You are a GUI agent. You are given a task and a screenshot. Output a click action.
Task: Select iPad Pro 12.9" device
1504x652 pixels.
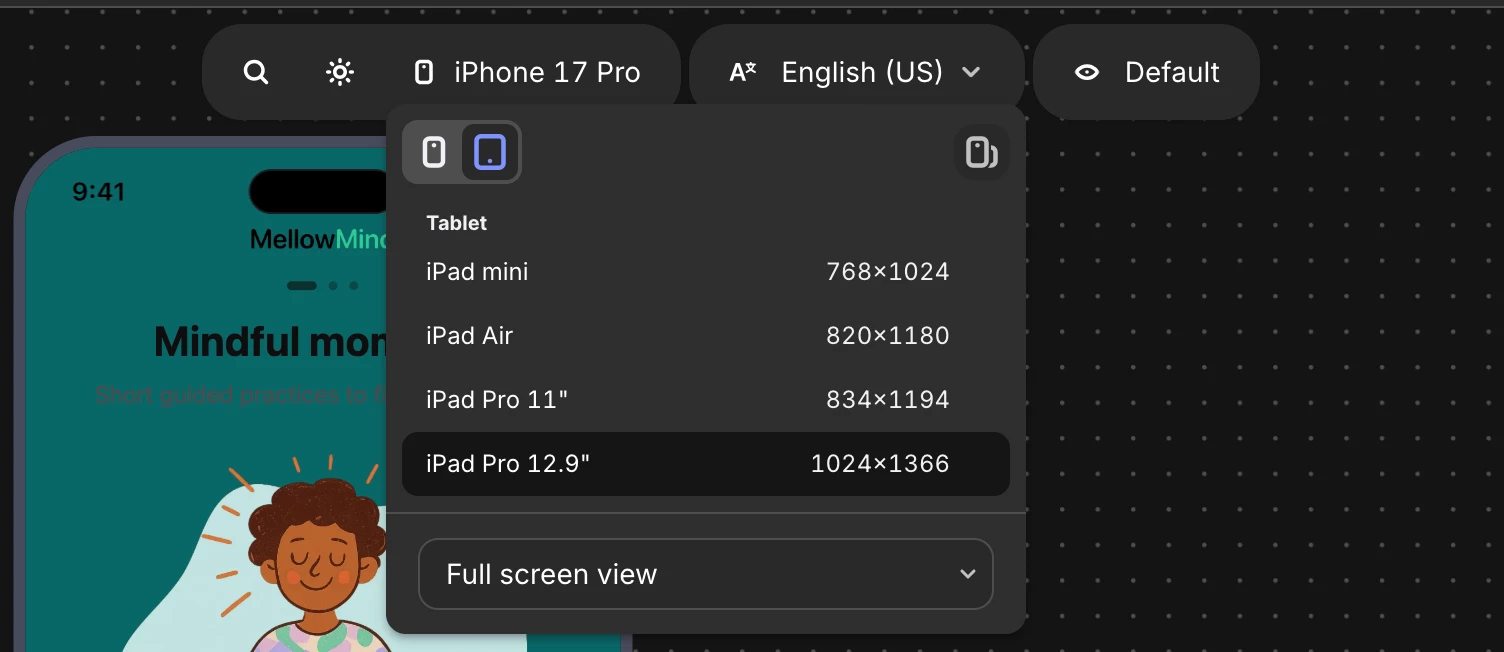tap(706, 463)
